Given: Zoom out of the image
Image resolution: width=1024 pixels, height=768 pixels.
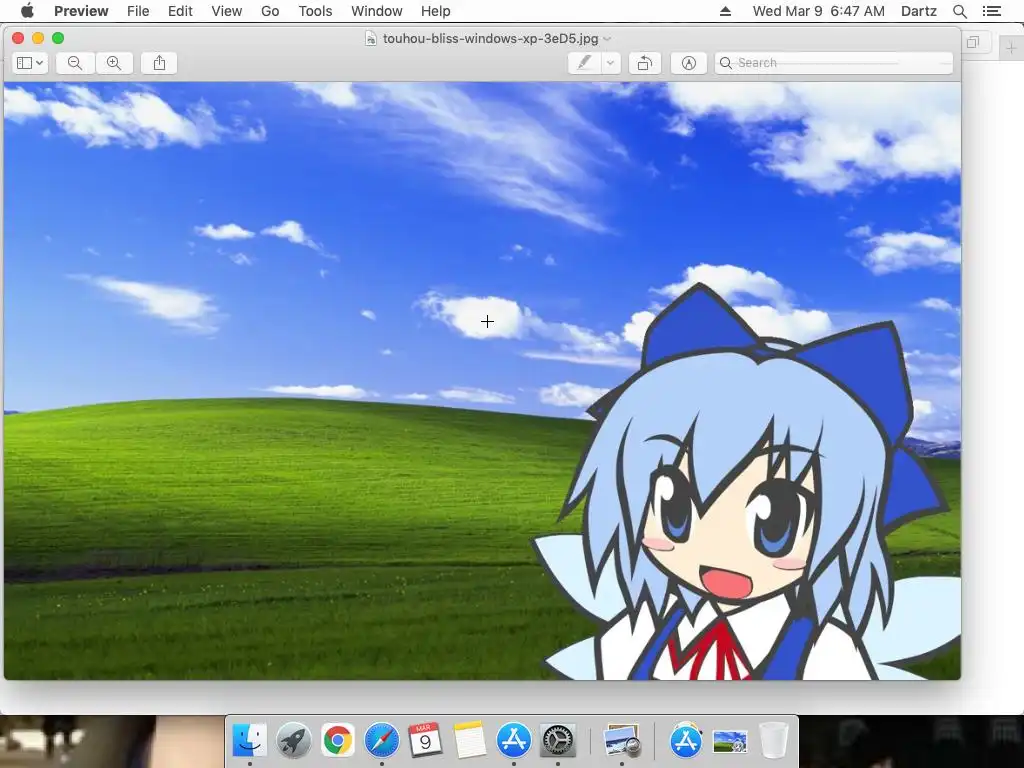Looking at the screenshot, I should pyautogui.click(x=75, y=63).
